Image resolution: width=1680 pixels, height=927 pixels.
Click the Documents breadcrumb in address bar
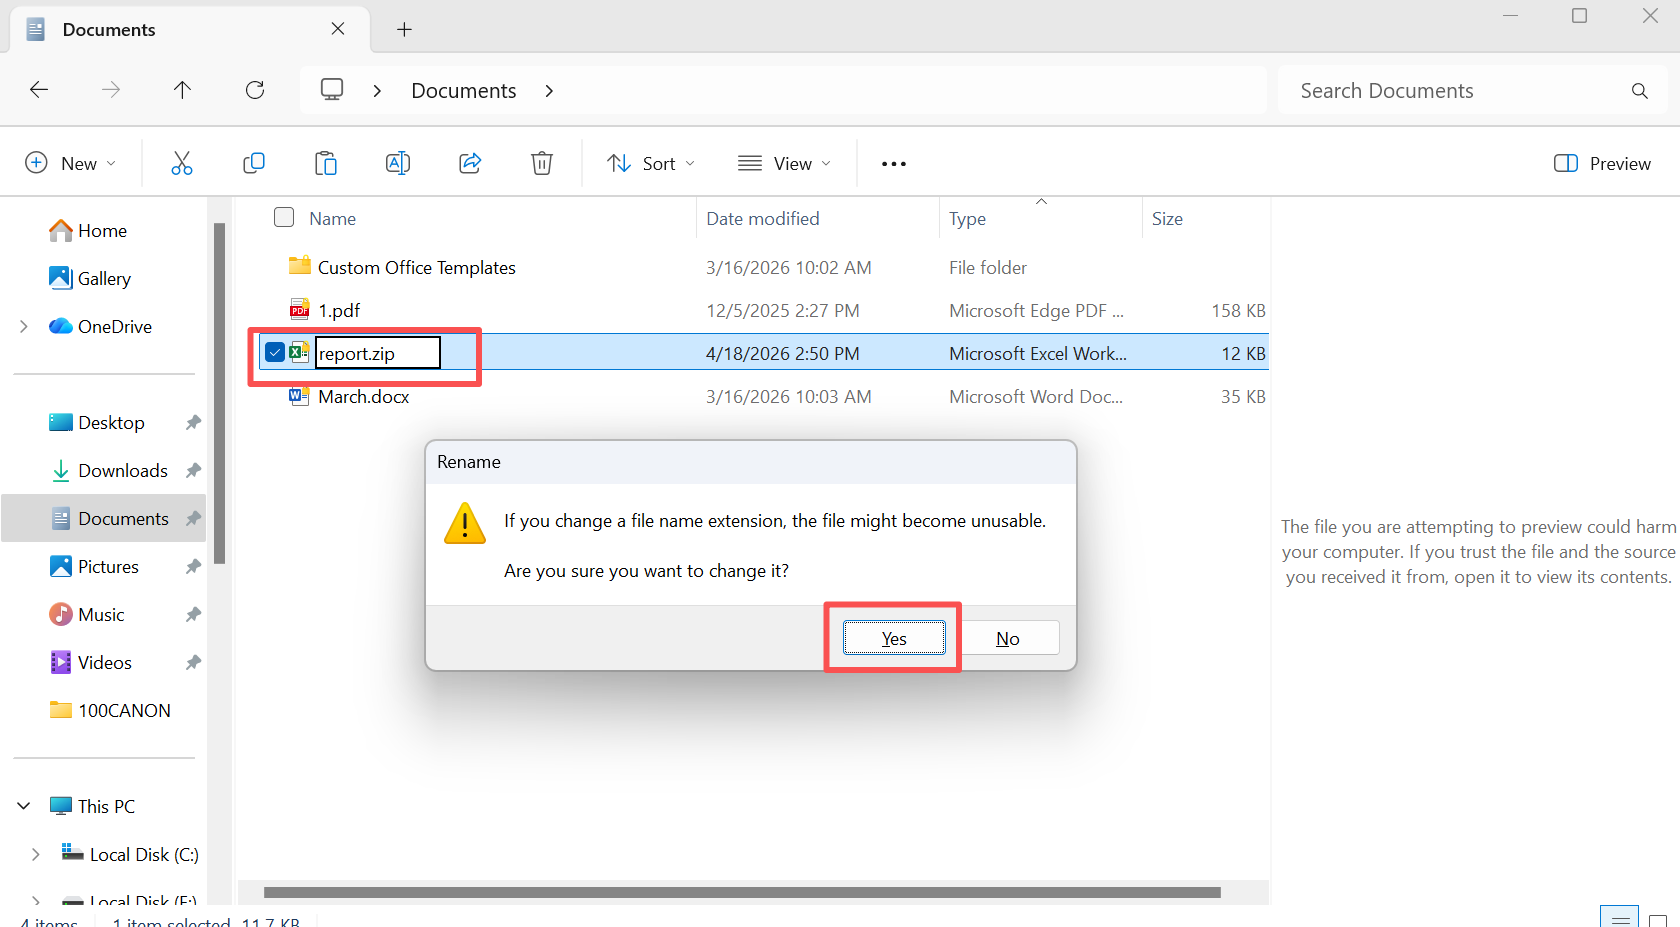tap(464, 91)
